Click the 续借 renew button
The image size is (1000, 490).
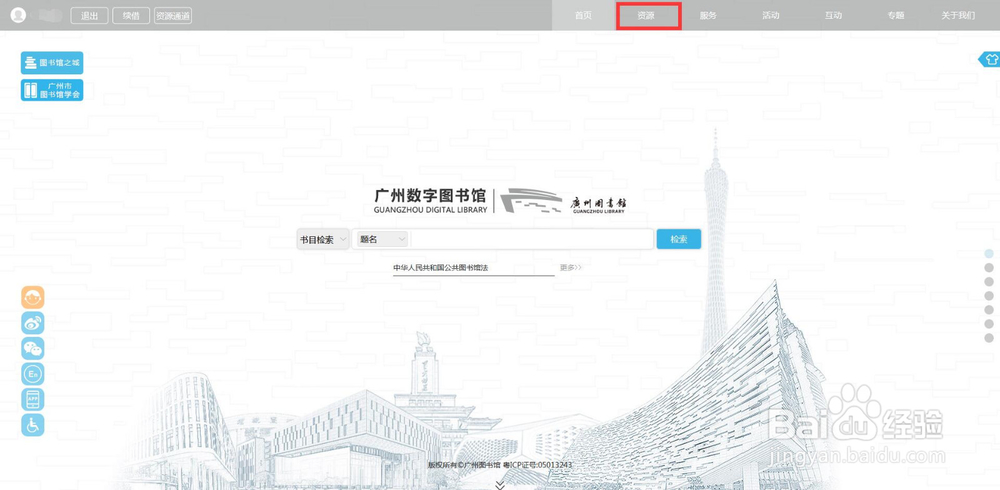pos(131,16)
